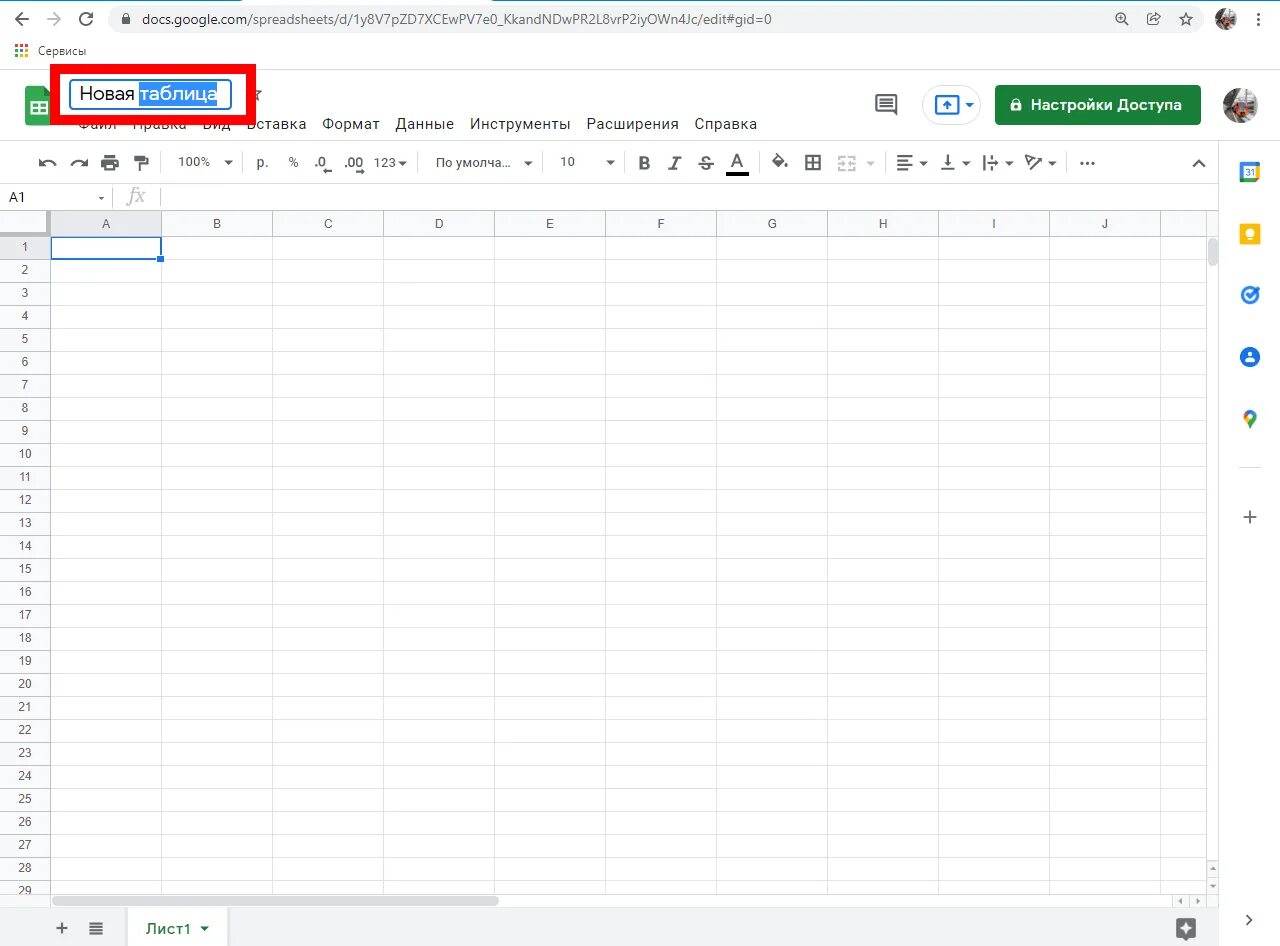Viewport: 1280px width, 946px height.
Task: Open the font family dropdown
Action: tap(484, 162)
